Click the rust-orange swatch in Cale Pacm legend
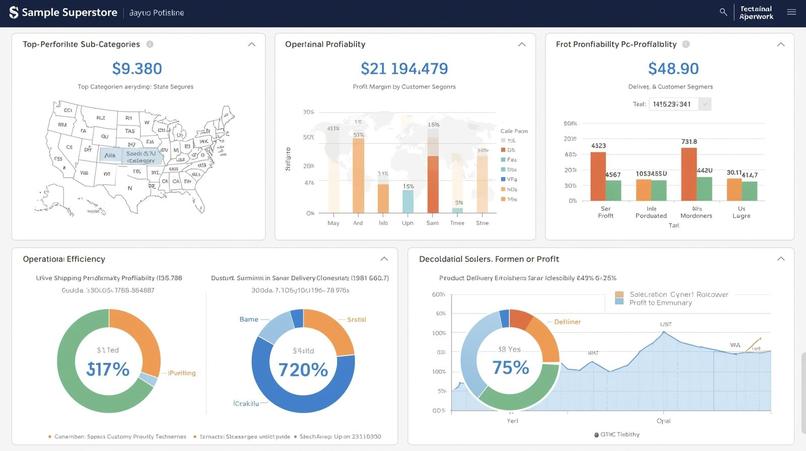This screenshot has height=451, width=806. (x=504, y=150)
